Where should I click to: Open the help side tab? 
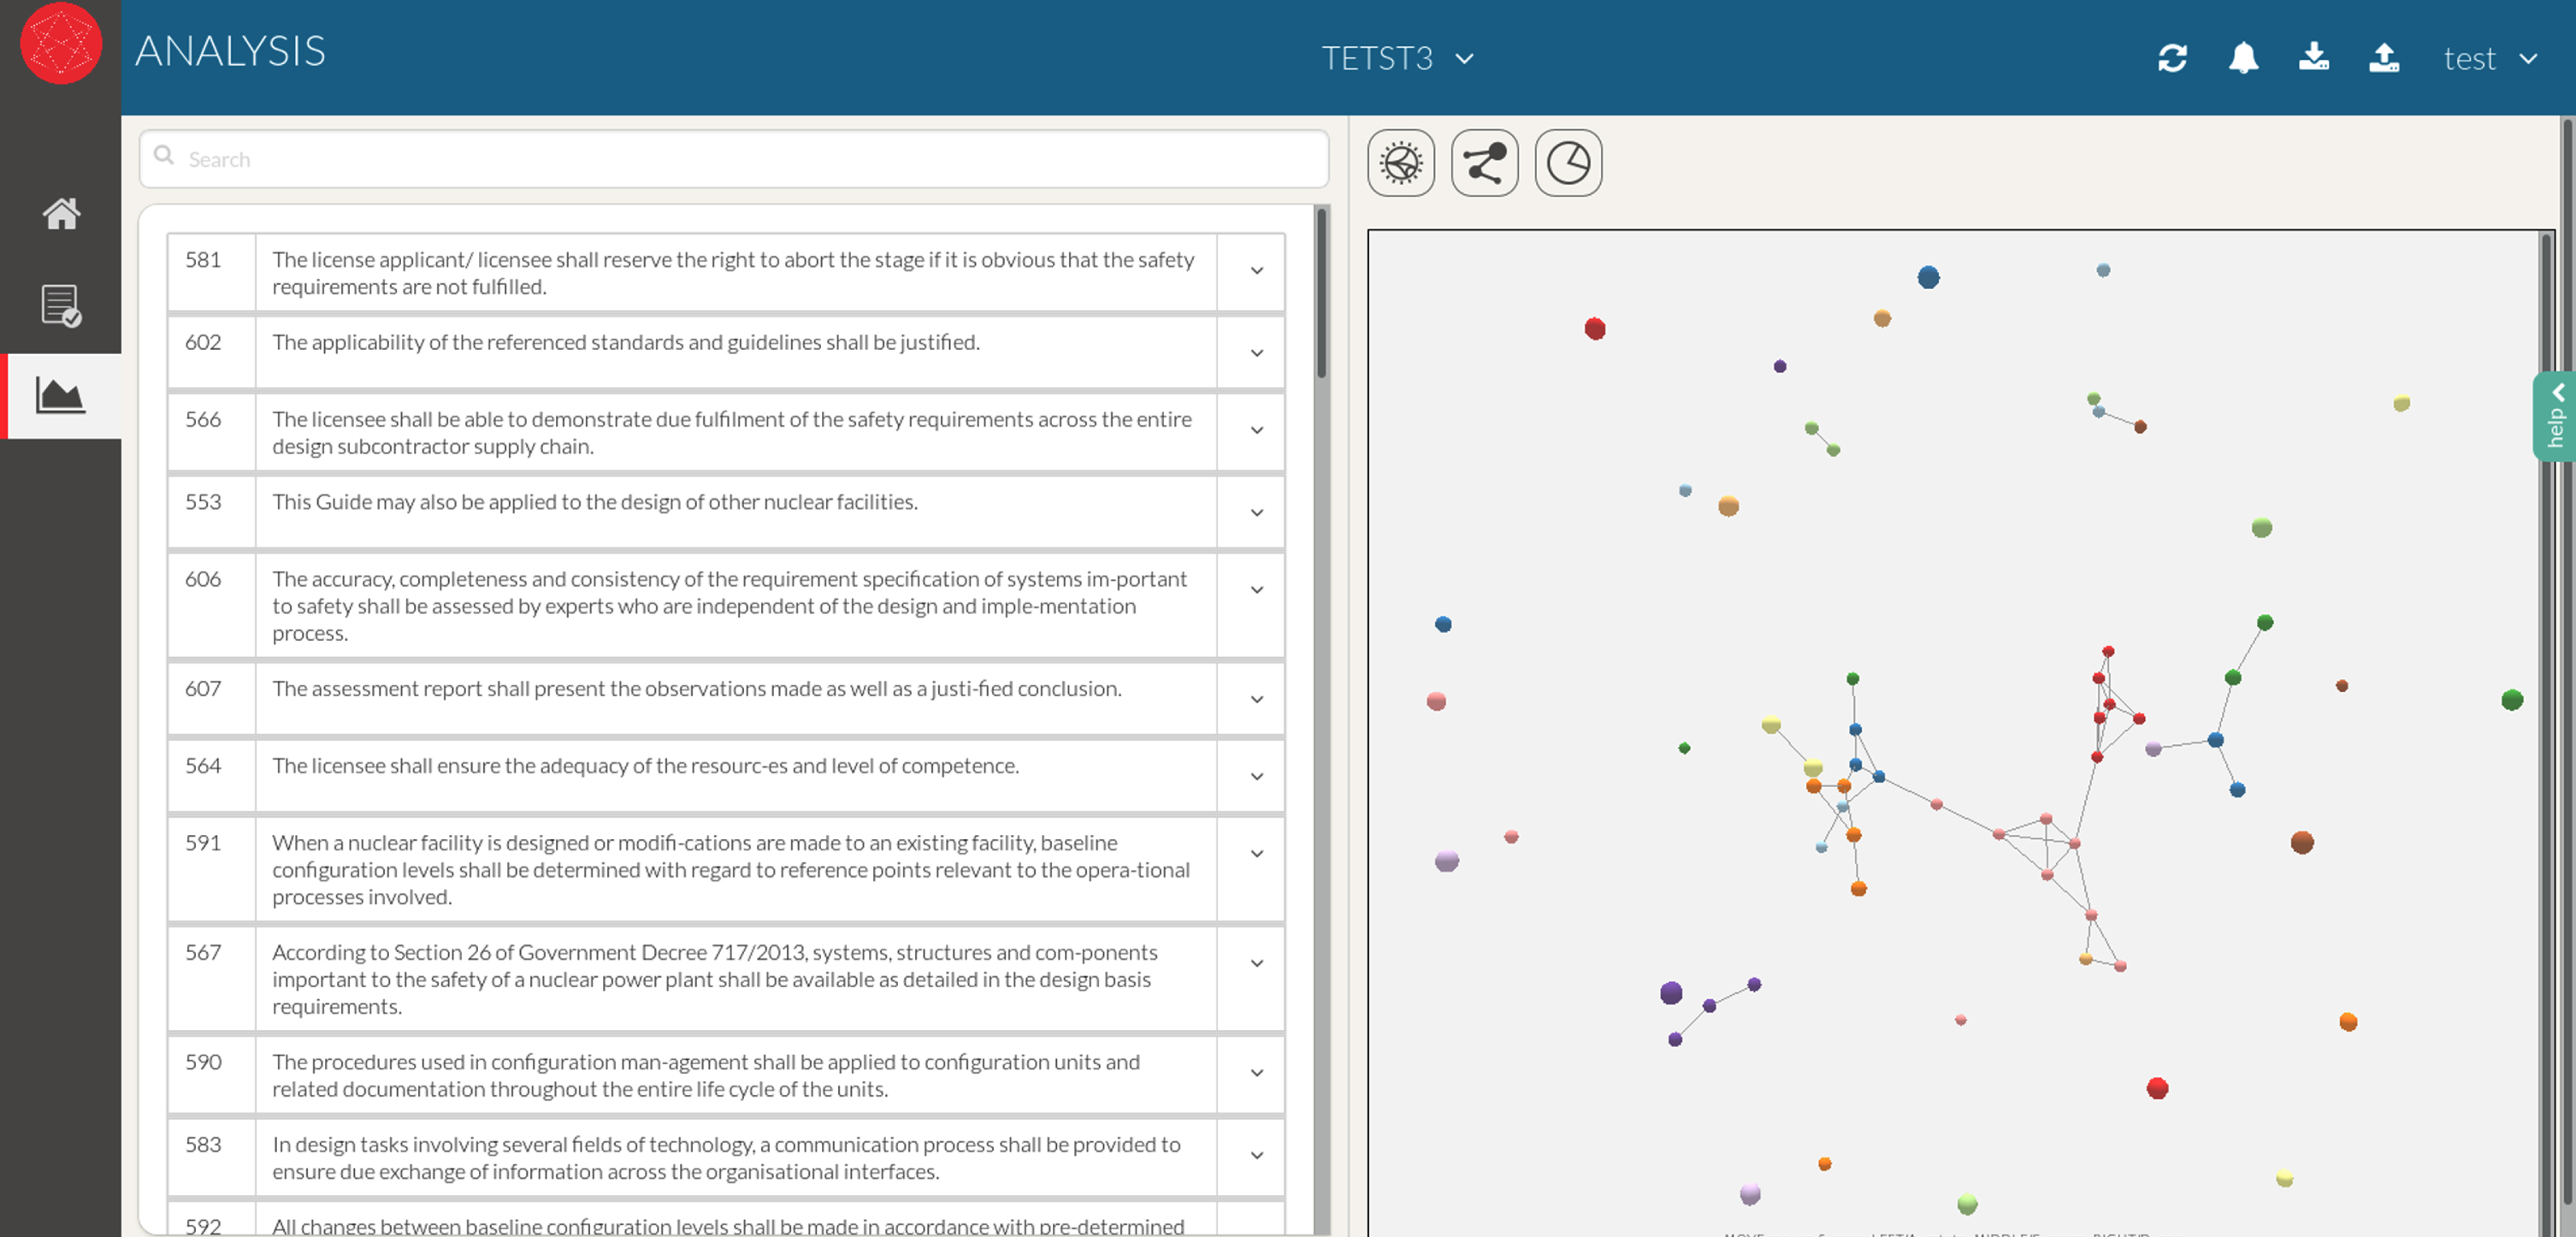[x=2555, y=416]
